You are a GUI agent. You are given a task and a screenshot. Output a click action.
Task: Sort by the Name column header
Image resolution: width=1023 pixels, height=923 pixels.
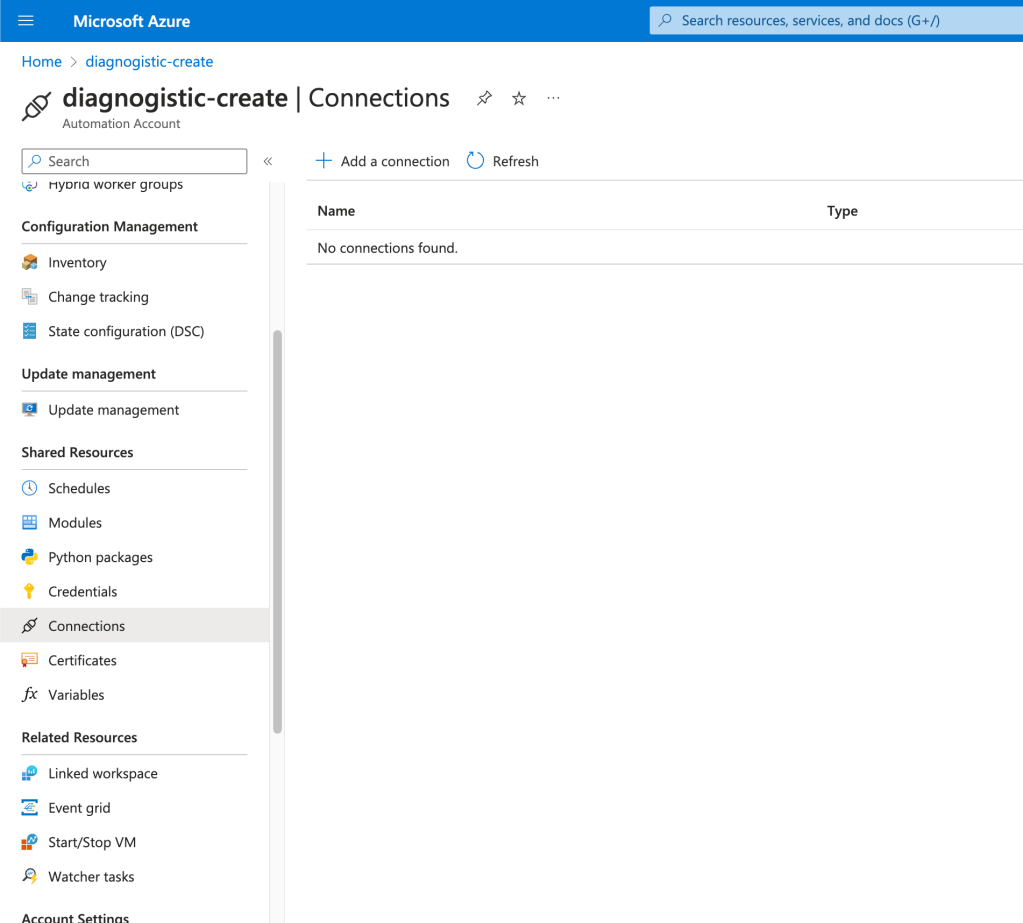point(336,211)
